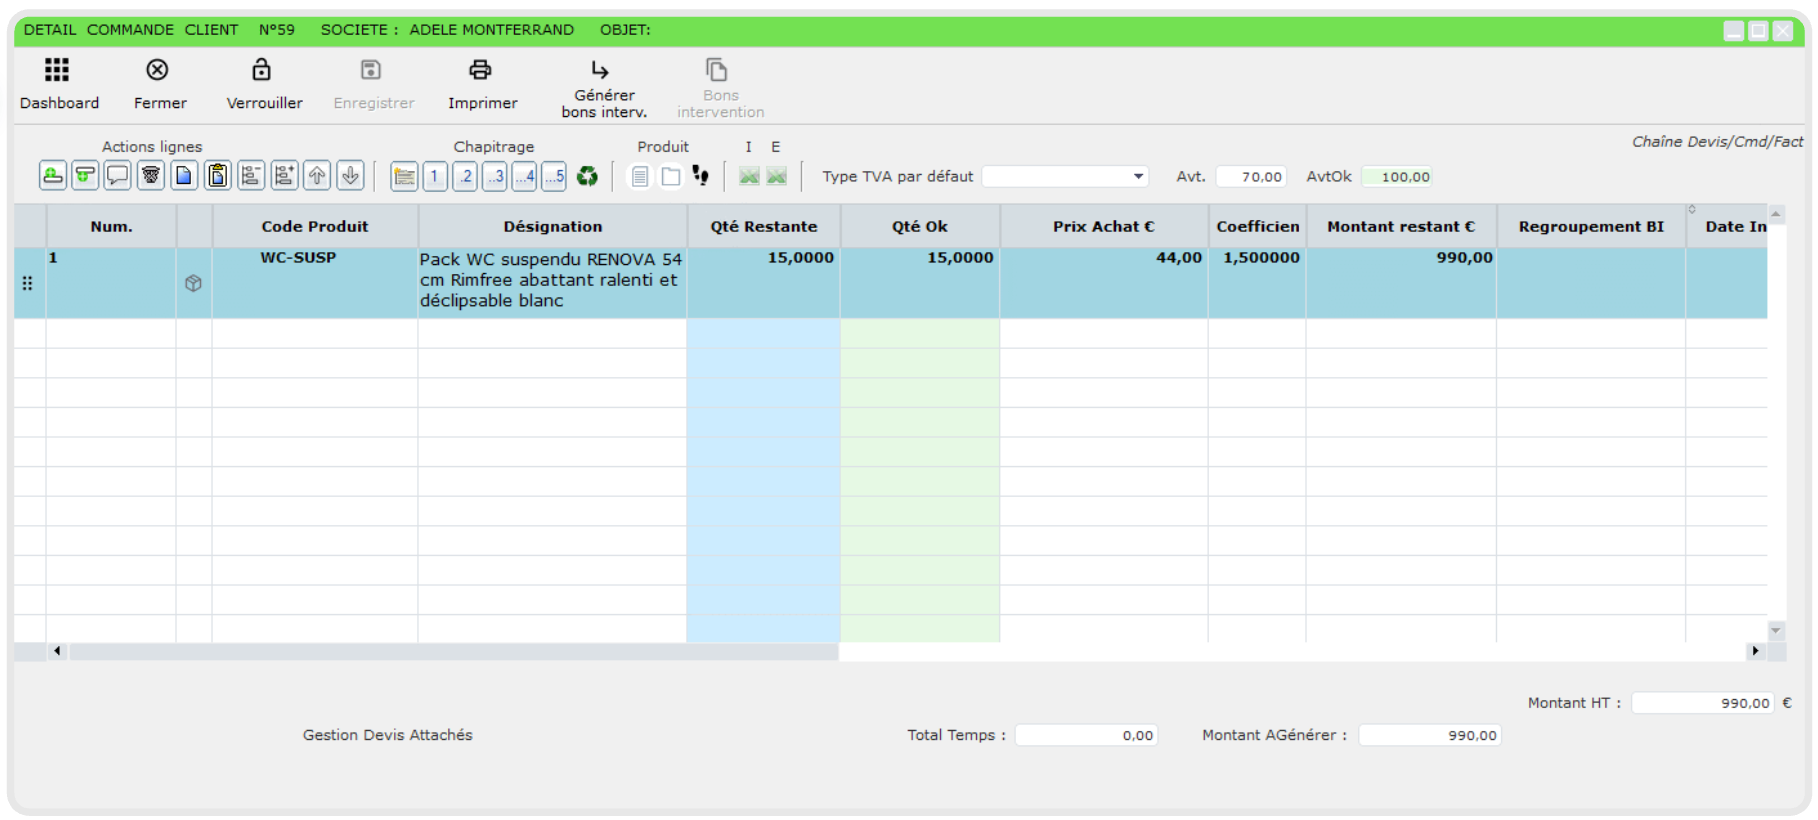Viewport: 1818px width, 820px height.
Task: Add a new line with green plus stamp icon
Action: tap(53, 176)
